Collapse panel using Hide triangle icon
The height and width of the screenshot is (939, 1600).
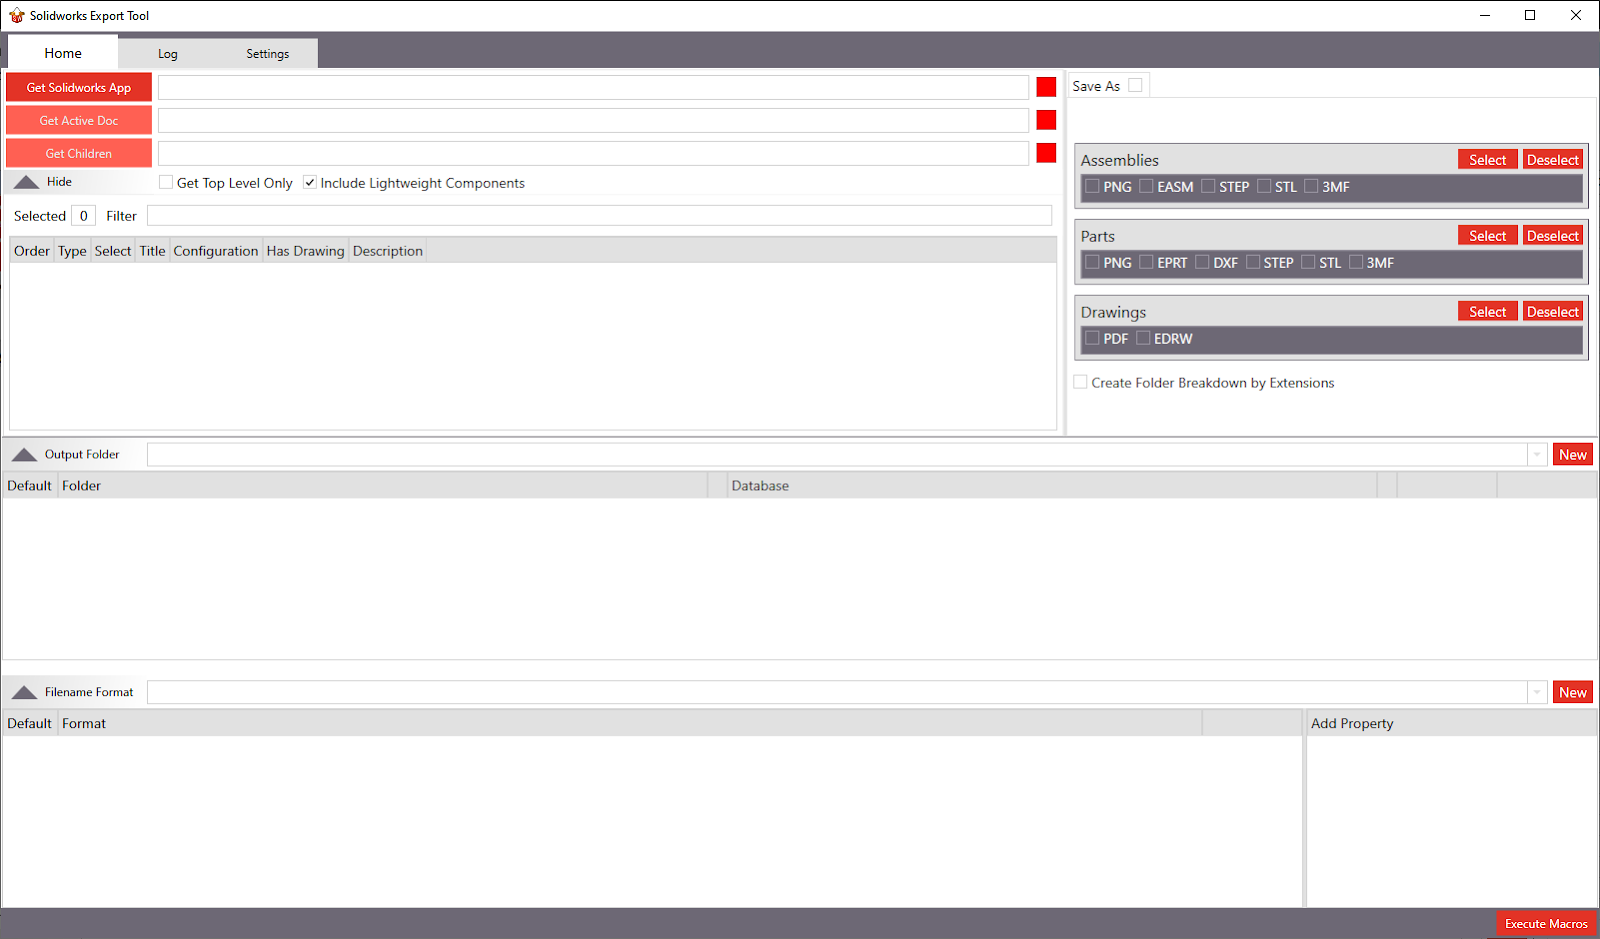click(27, 182)
